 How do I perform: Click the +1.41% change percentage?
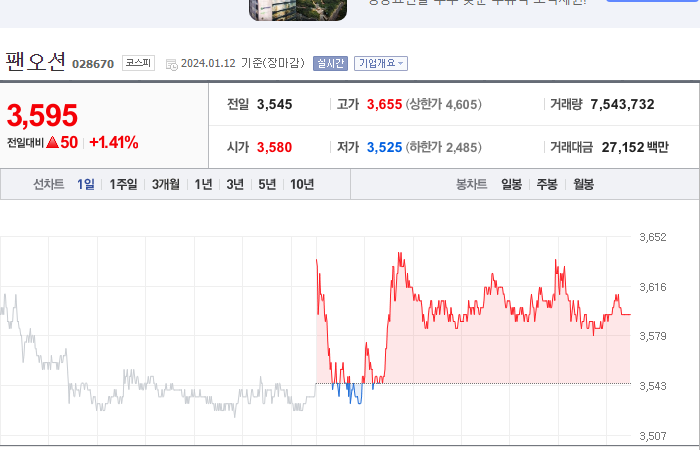click(114, 142)
